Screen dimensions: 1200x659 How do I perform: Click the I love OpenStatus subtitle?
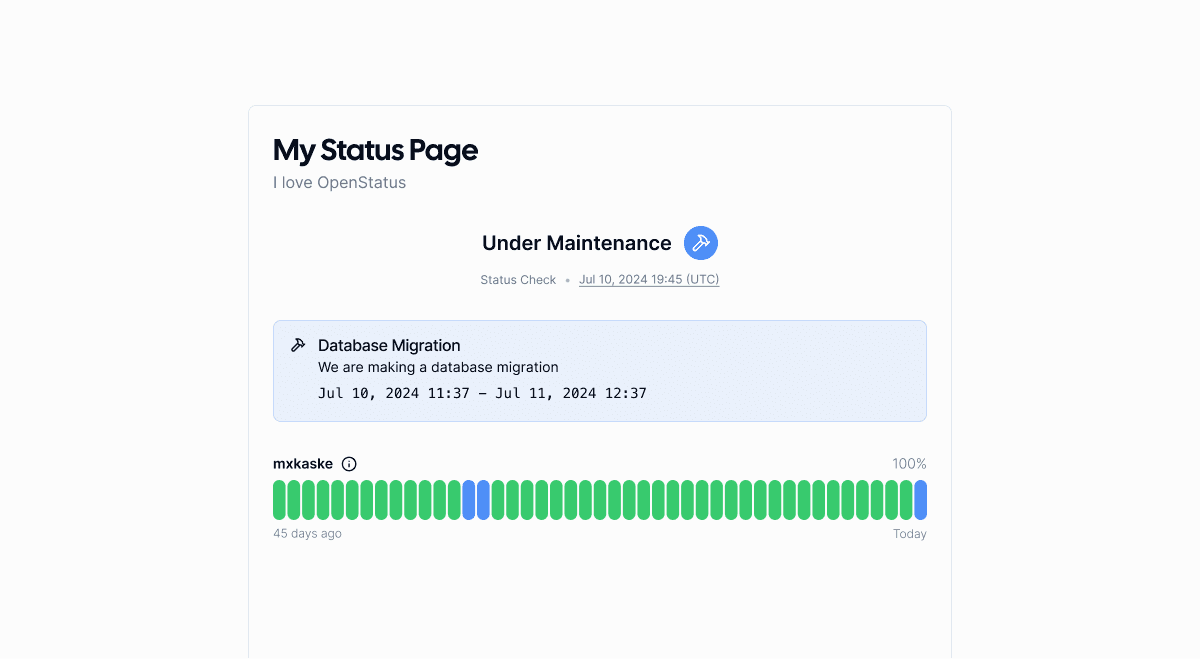click(339, 182)
